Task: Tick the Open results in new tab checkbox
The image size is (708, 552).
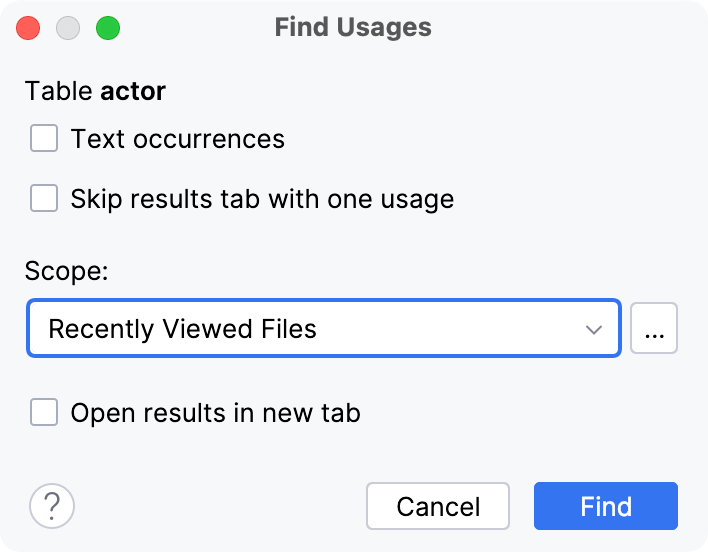Action: click(x=44, y=412)
